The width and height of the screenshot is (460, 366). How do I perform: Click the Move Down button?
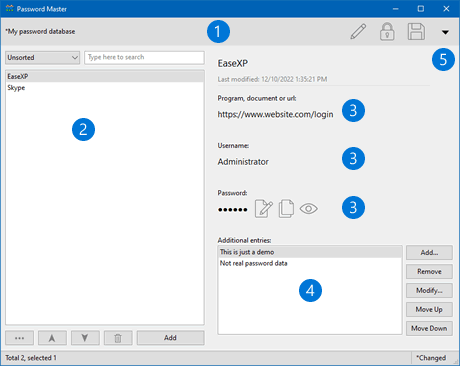tap(429, 328)
